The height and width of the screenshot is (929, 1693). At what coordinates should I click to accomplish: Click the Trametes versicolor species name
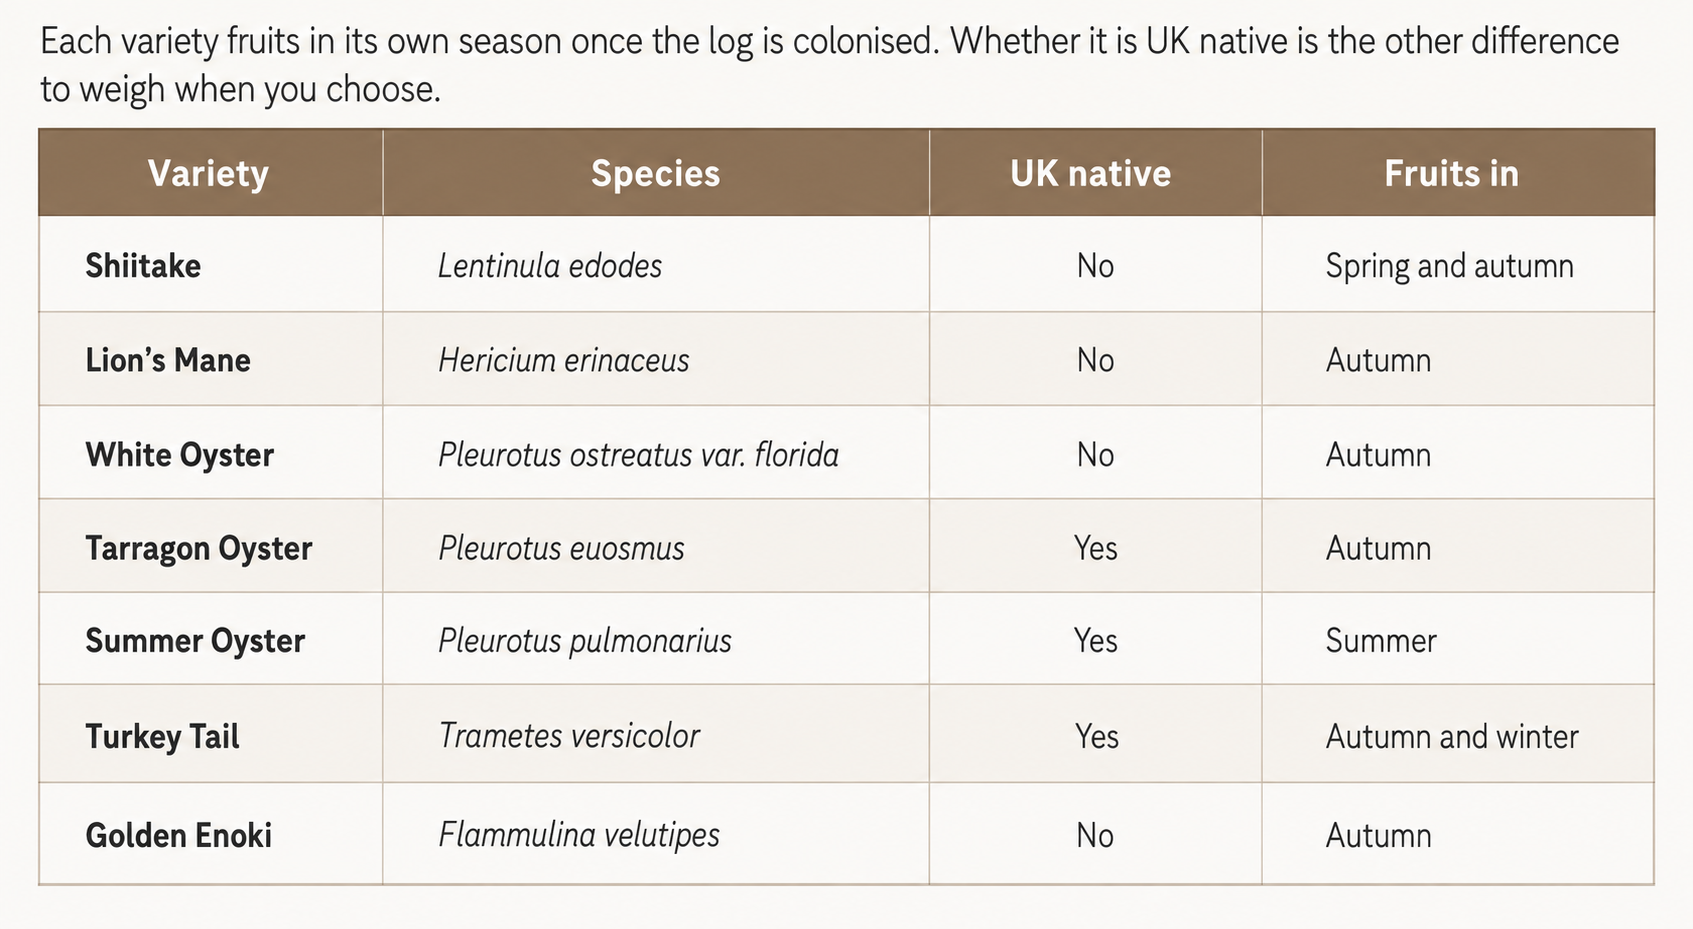point(568,736)
